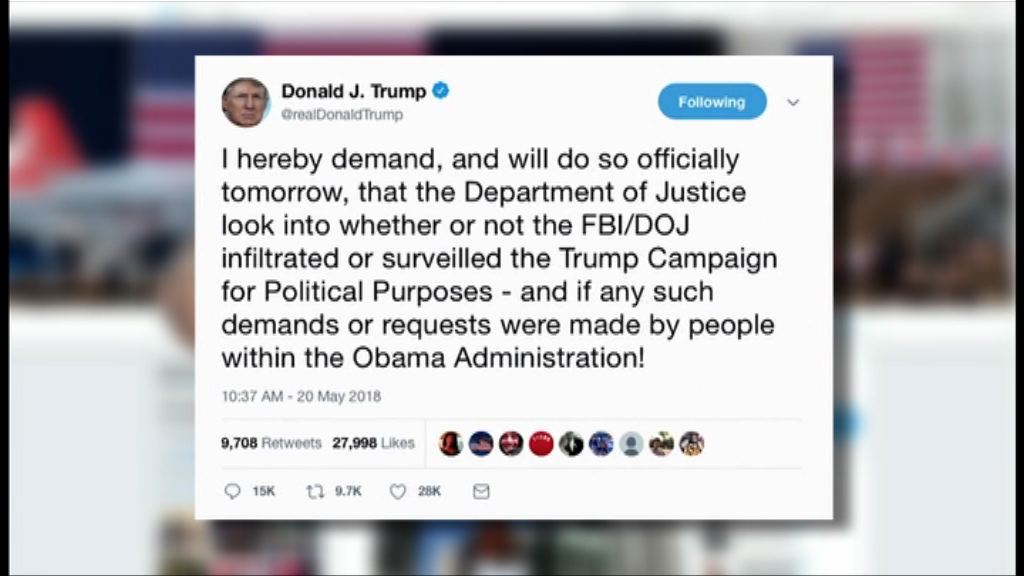The image size is (1024, 576).
Task: Click the 15K reply count
Action: pyautogui.click(x=264, y=491)
